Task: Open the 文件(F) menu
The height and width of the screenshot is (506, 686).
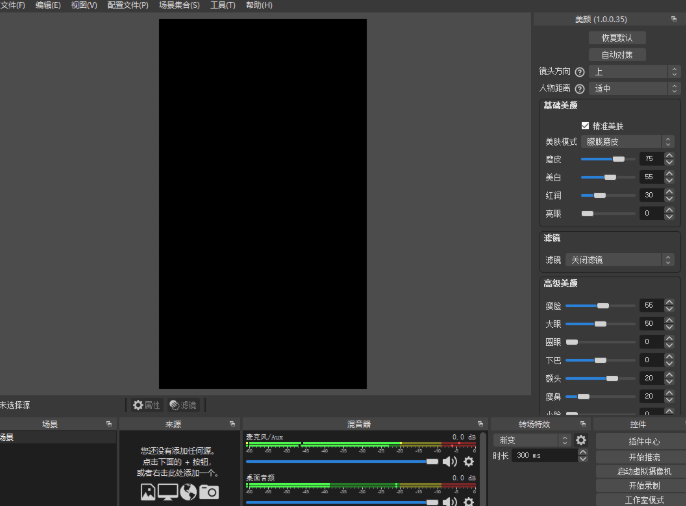Action: tap(13, 5)
